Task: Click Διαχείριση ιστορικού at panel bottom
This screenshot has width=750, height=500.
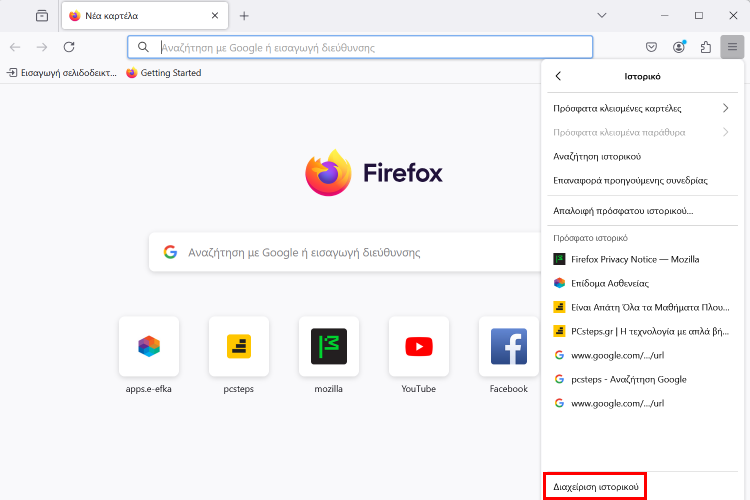Action: click(596, 487)
